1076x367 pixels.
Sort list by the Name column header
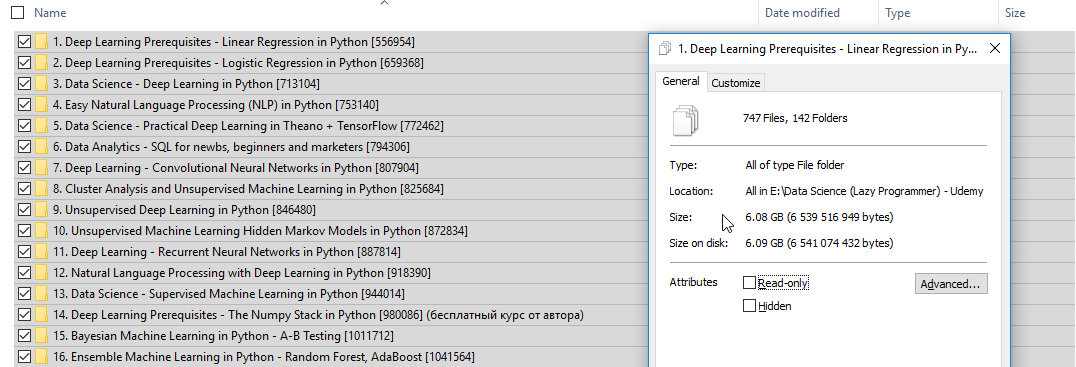(50, 12)
